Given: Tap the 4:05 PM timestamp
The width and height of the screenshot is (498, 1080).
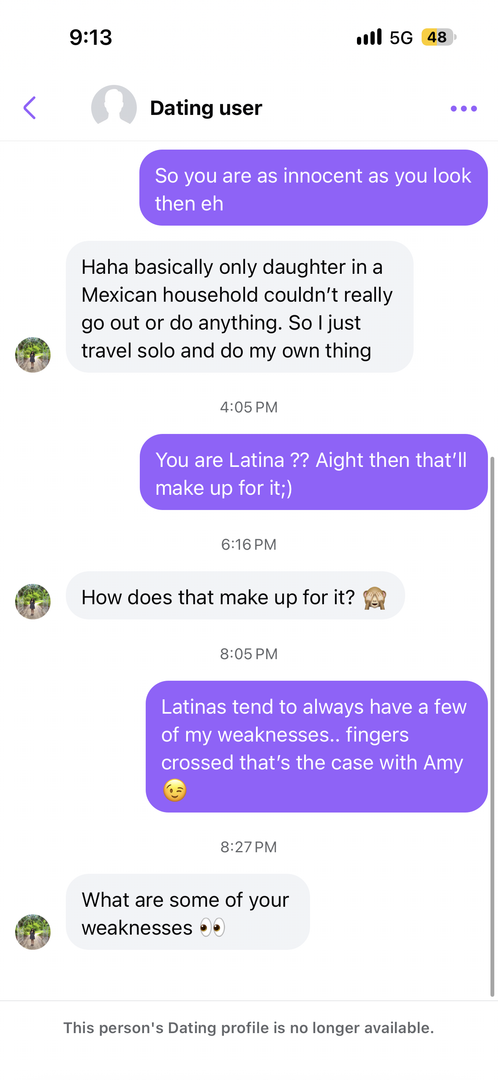Looking at the screenshot, I should [249, 407].
